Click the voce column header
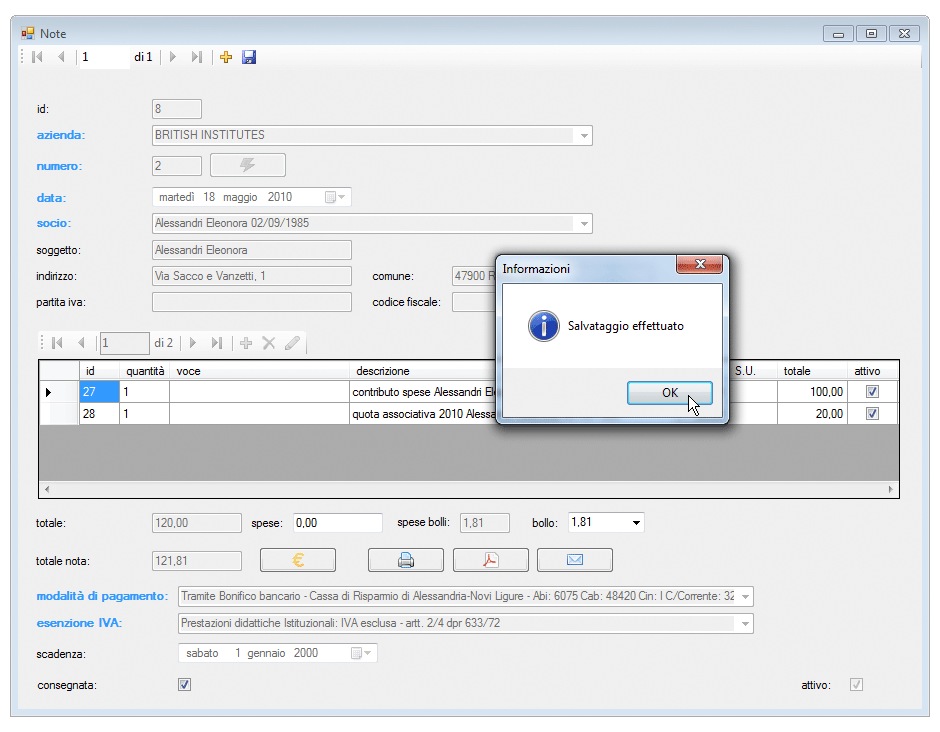940x732 pixels. pyautogui.click(x=260, y=371)
